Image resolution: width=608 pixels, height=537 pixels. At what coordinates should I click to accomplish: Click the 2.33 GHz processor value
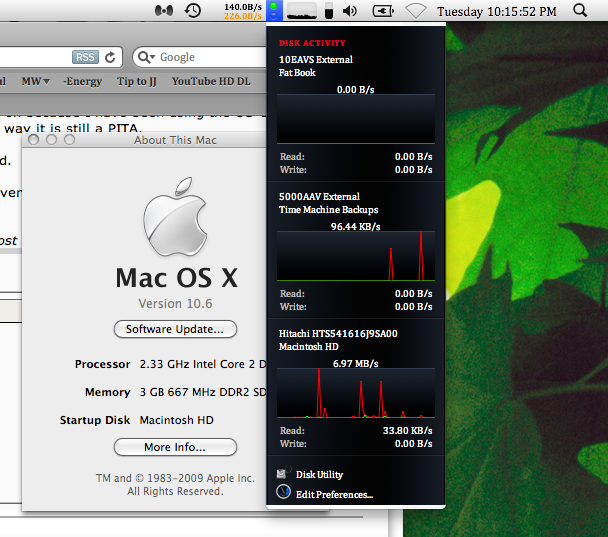coord(203,364)
